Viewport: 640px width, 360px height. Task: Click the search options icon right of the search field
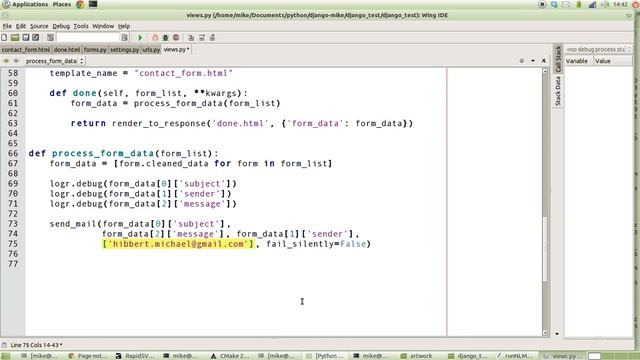point(124,38)
